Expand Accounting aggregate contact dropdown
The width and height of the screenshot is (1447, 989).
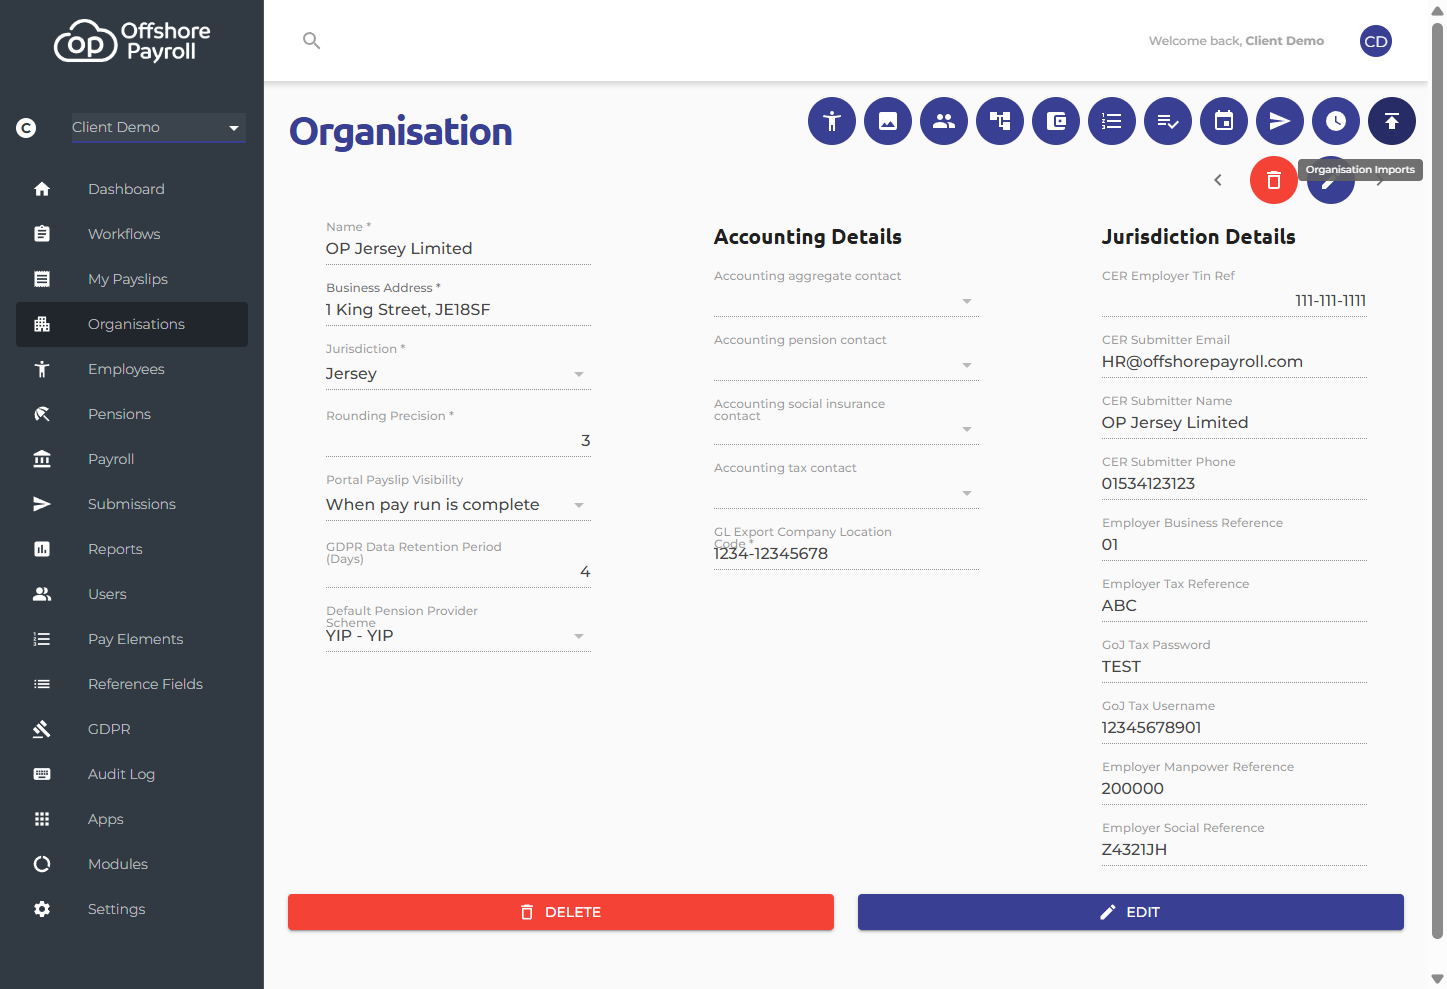846,301
